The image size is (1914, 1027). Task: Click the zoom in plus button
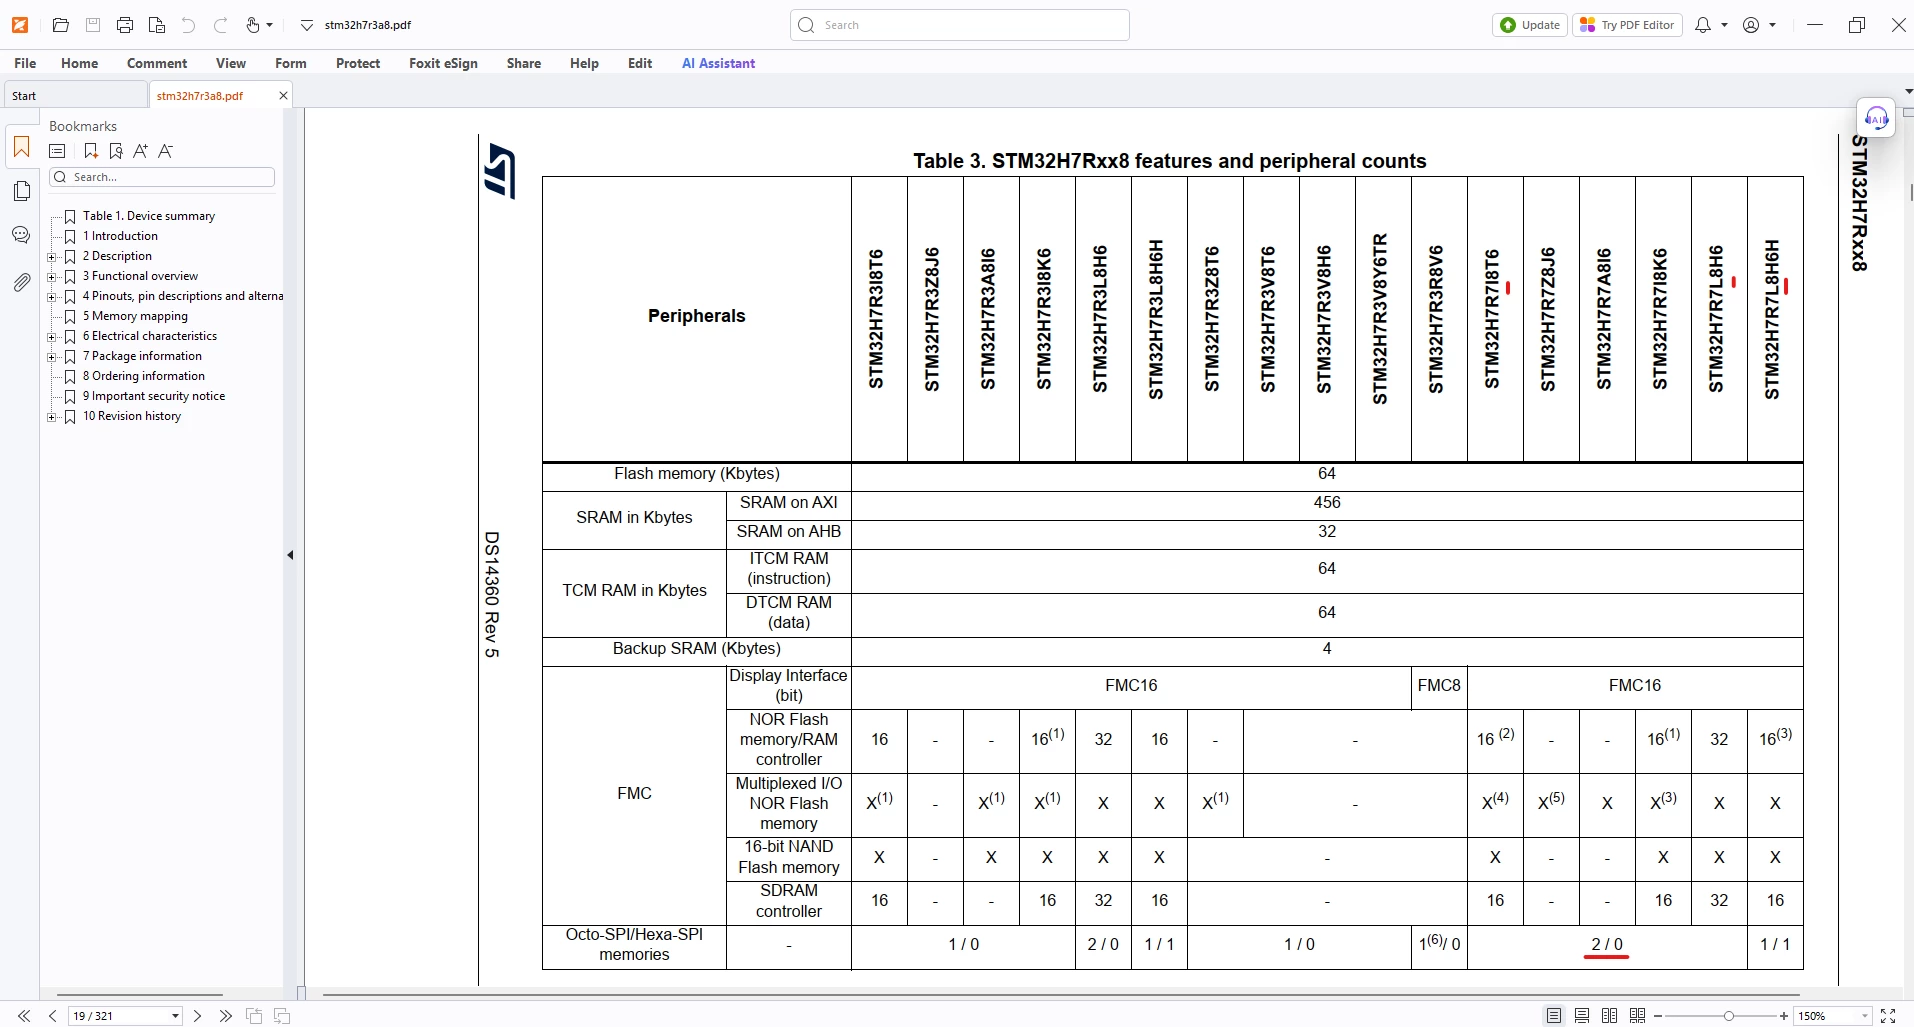1784,1016
